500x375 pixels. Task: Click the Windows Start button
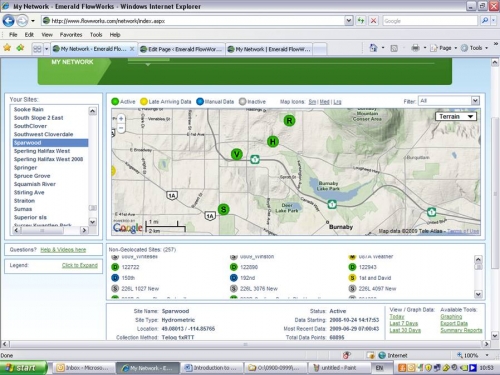coord(23,368)
